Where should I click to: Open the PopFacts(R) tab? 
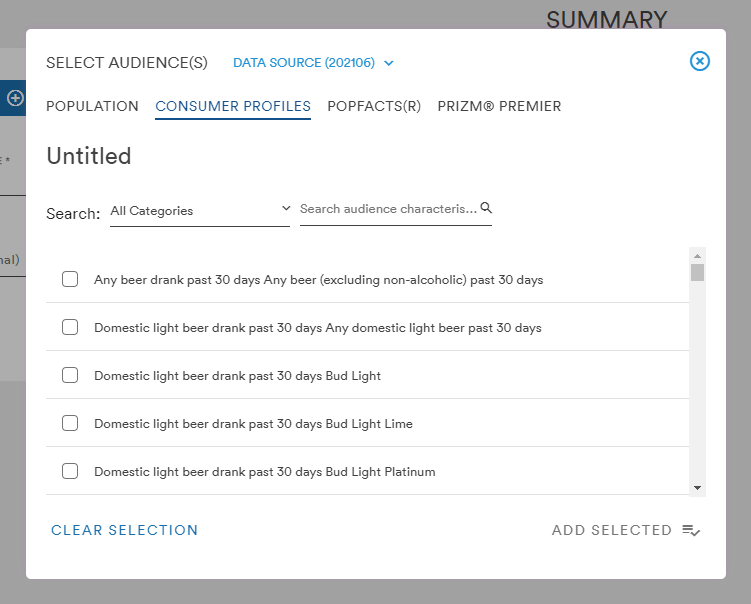(x=374, y=106)
